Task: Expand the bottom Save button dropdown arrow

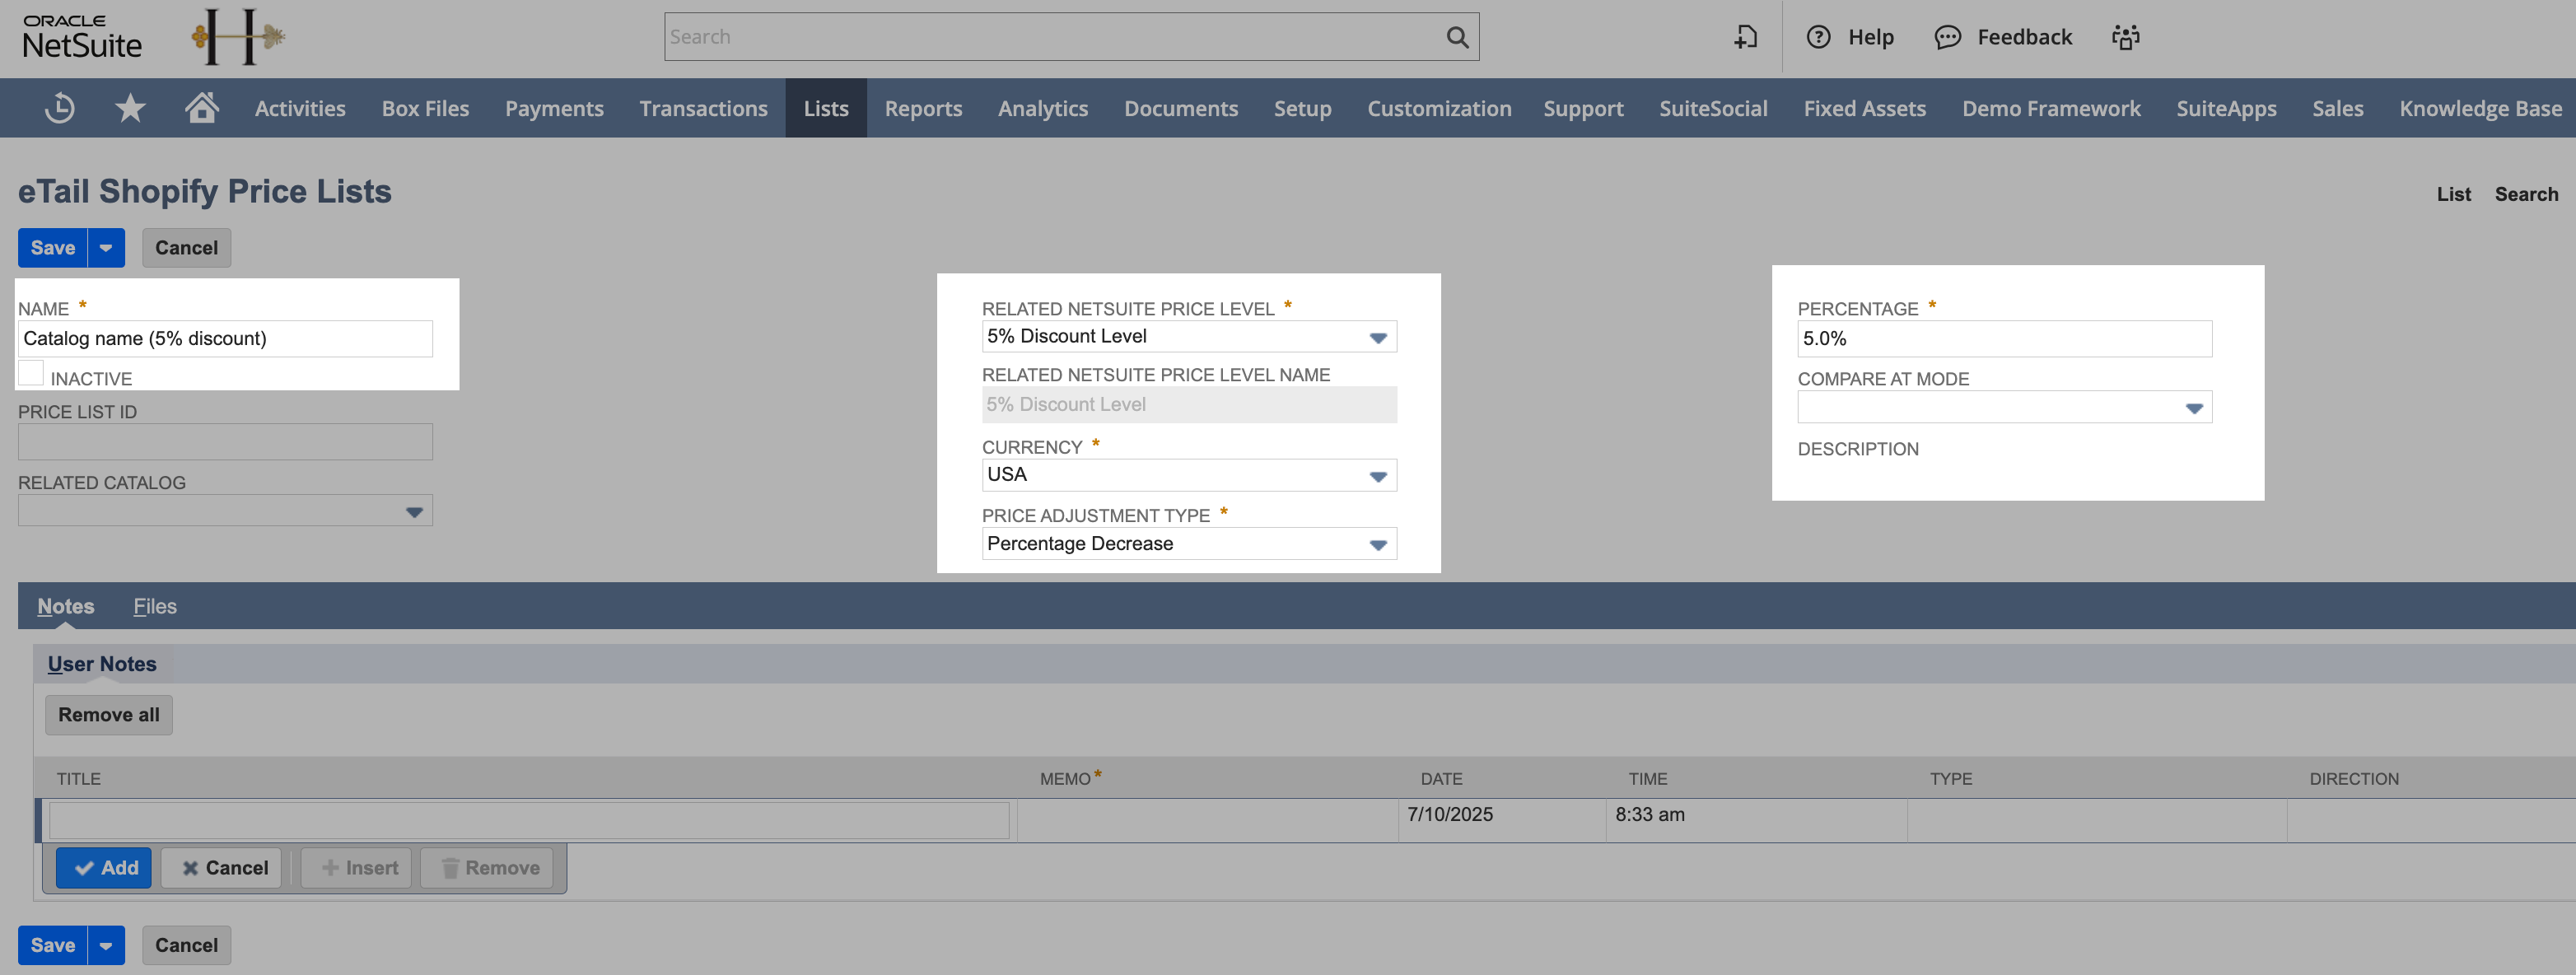Action: tap(106, 945)
